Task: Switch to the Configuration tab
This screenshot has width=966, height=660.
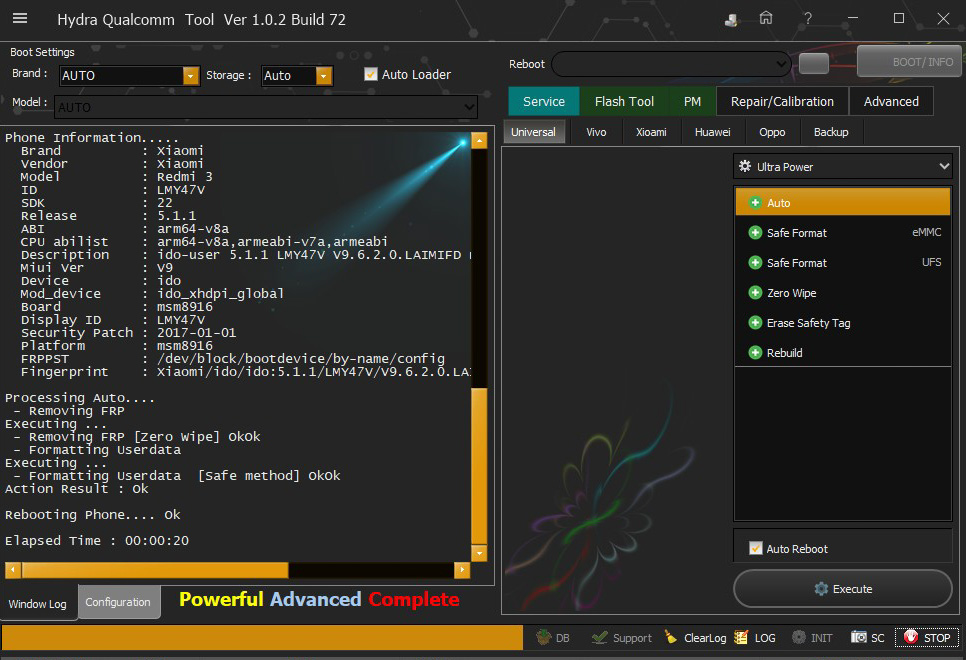Action: coord(118,602)
